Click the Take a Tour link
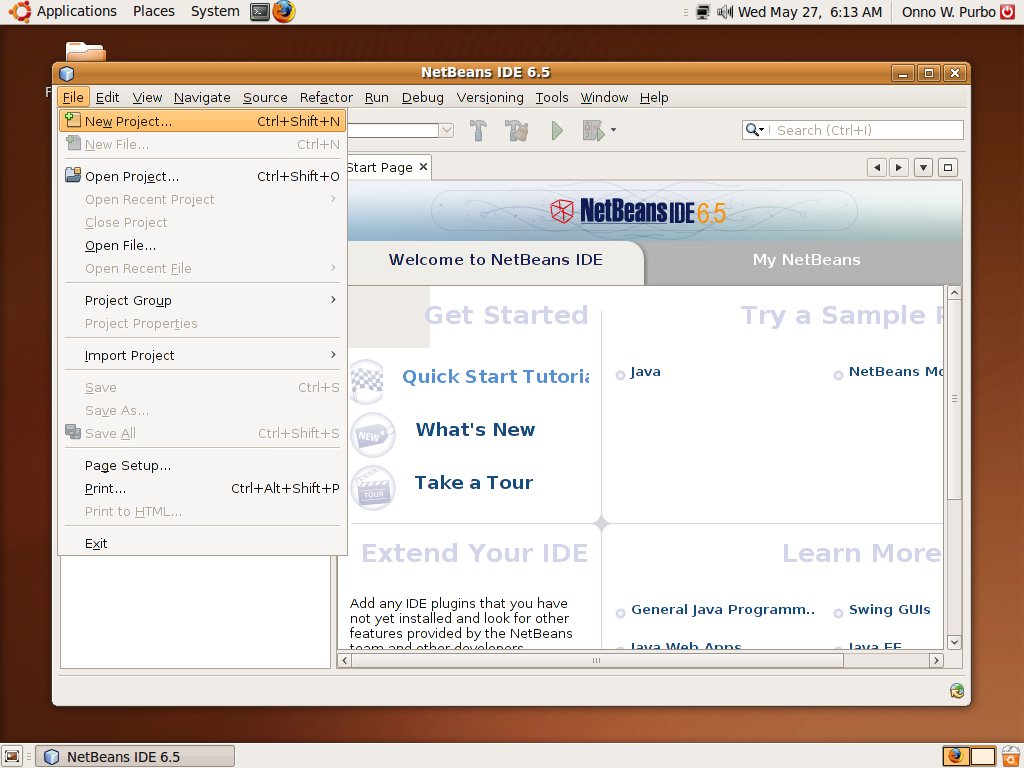This screenshot has height=768, width=1024. (x=473, y=483)
